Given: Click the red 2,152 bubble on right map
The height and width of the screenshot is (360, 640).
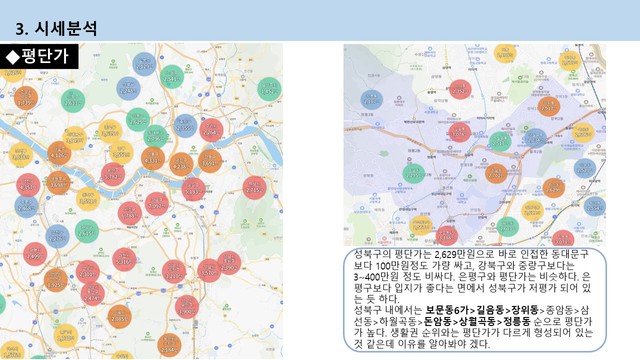Looking at the screenshot, I should (460, 89).
